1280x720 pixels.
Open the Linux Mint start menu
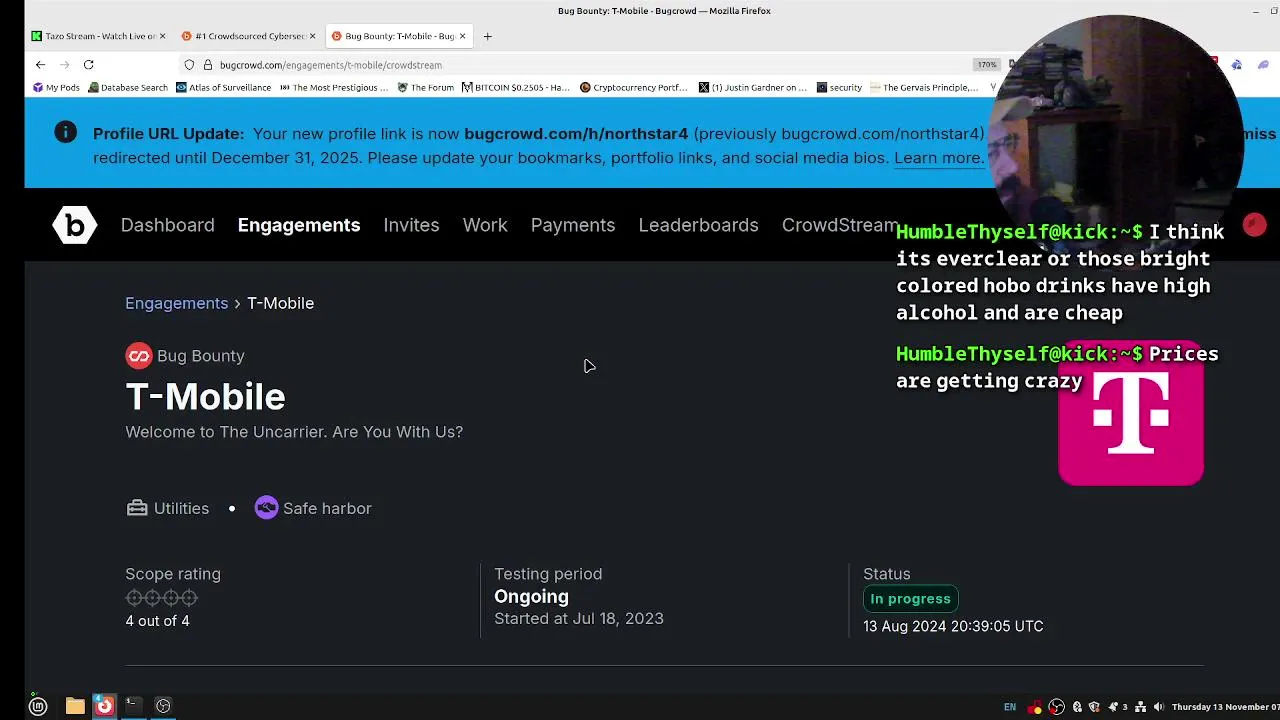(38, 706)
